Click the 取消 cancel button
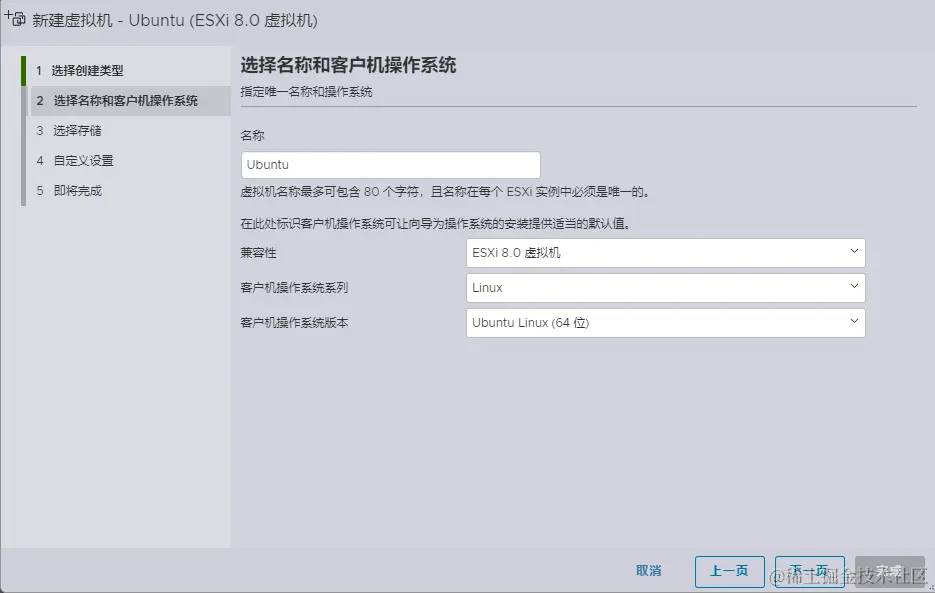Viewport: 935px width, 593px height. (x=648, y=570)
